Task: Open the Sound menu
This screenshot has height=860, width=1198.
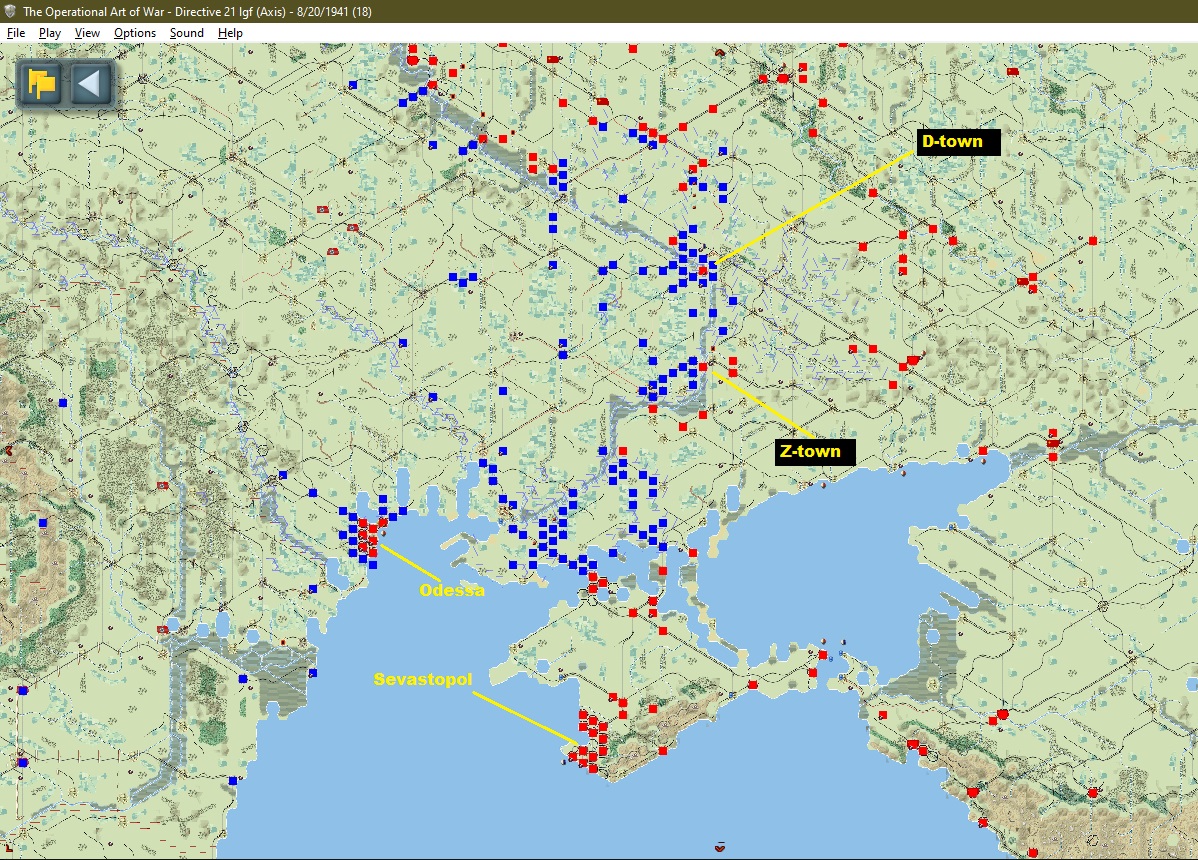Action: (x=186, y=33)
